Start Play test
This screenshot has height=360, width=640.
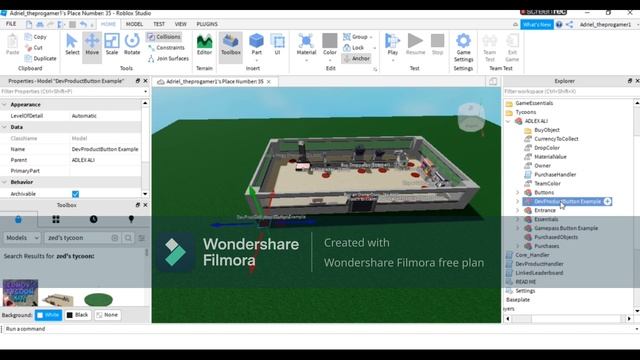tap(393, 44)
